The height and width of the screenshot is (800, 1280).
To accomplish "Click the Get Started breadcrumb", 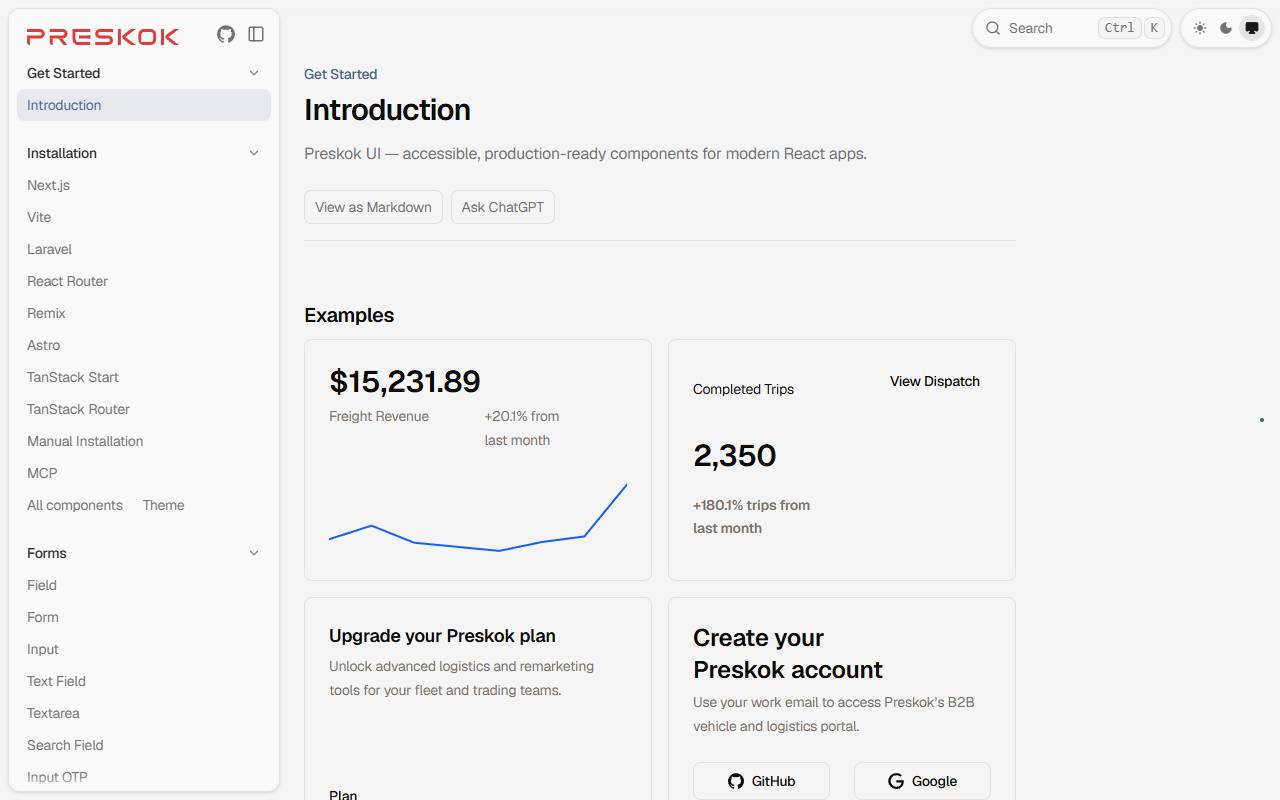I will (341, 74).
